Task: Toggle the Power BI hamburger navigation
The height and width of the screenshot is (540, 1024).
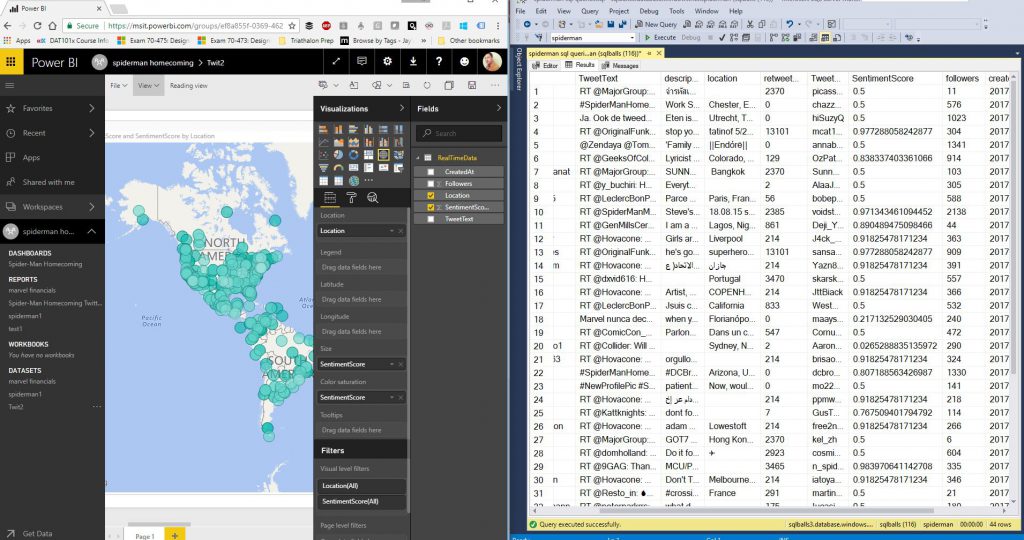Action: (10, 86)
